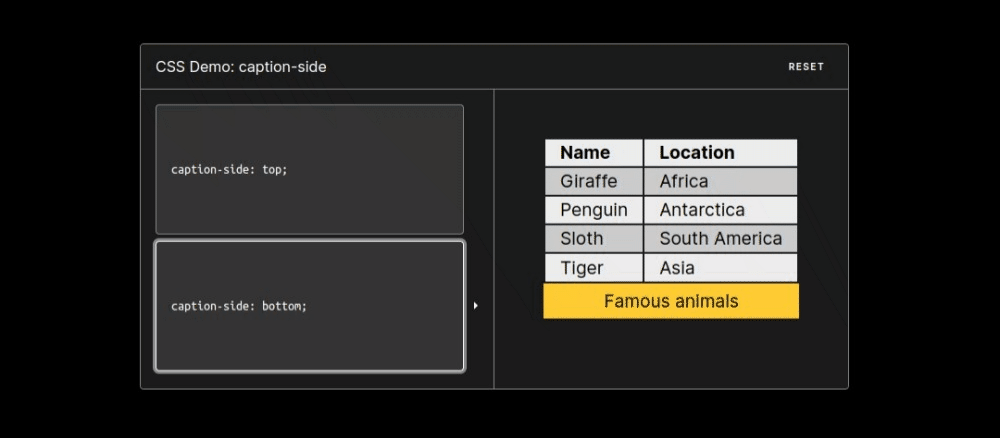Click the Name column header

point(594,153)
